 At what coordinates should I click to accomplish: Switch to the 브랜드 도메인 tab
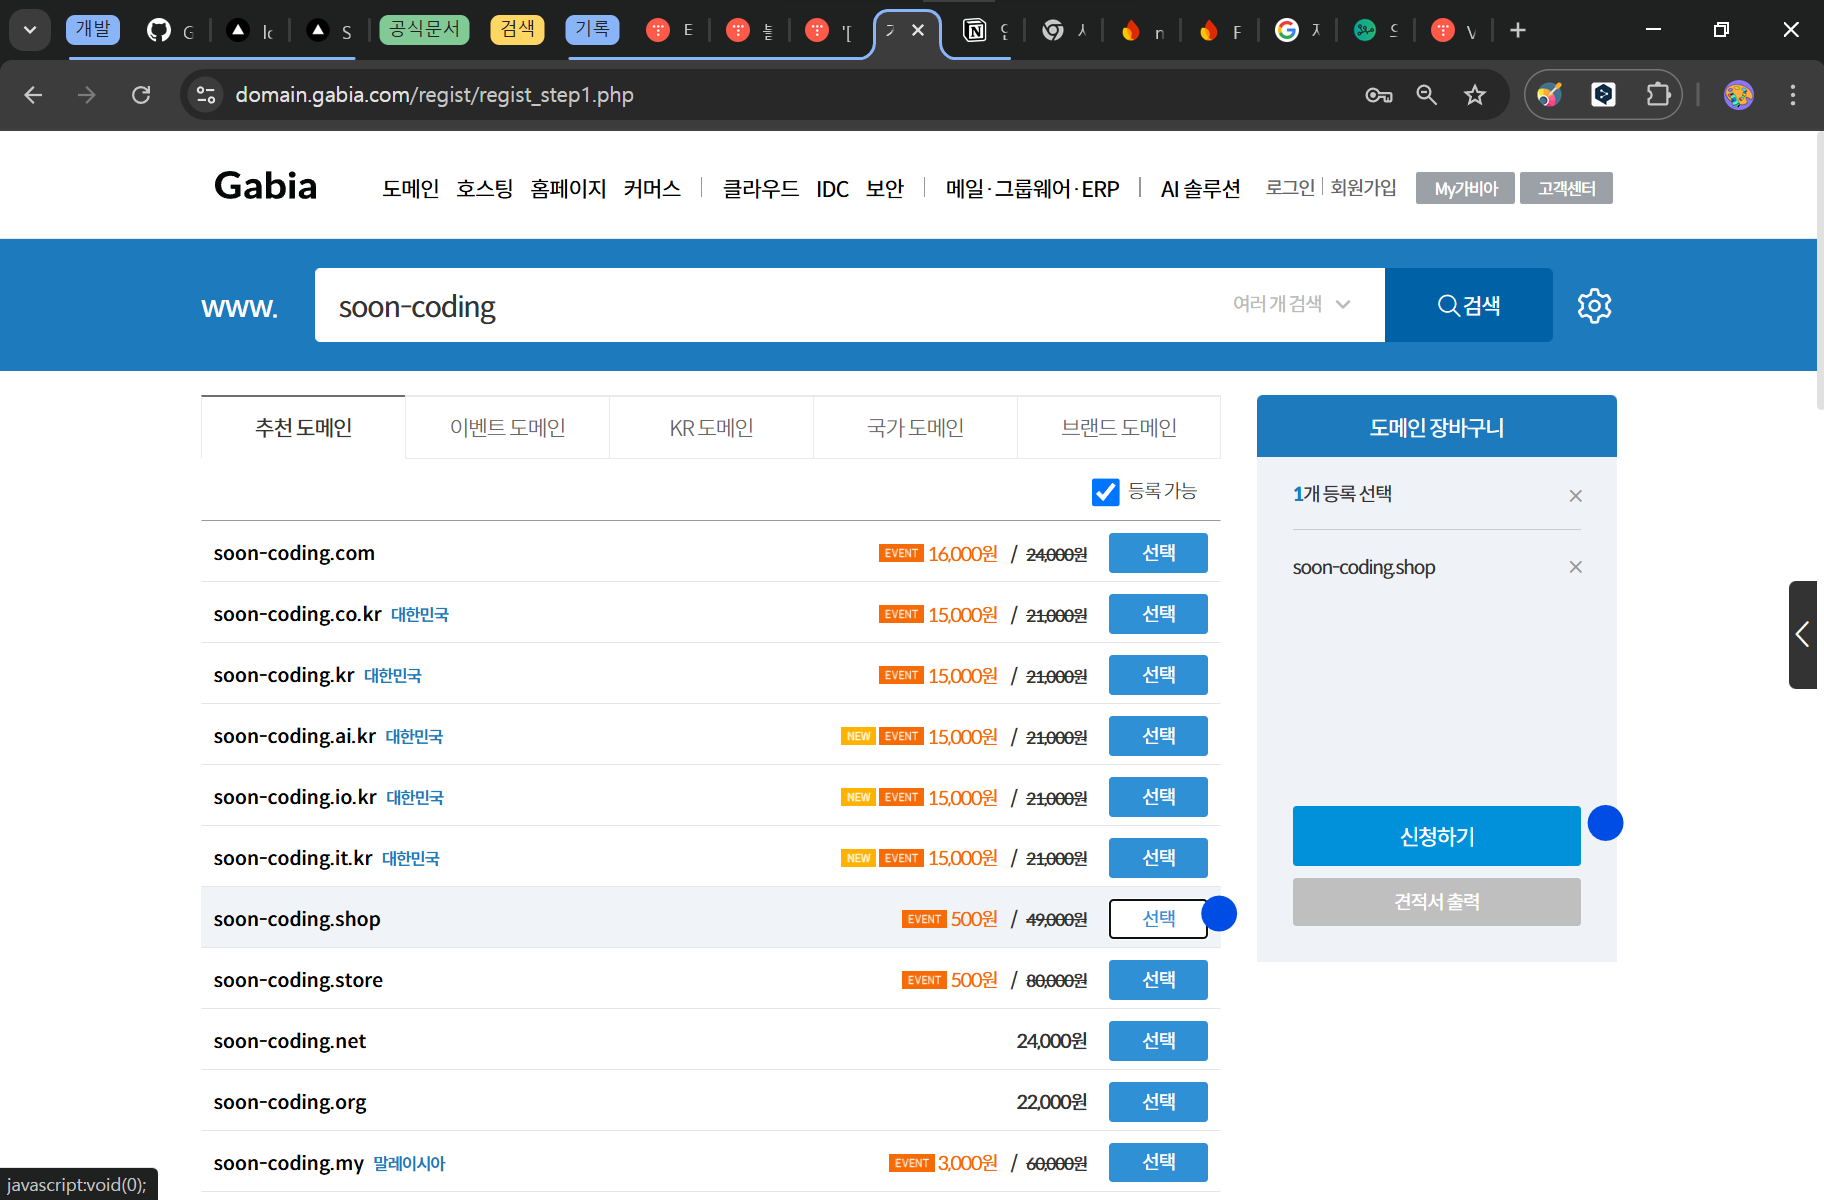pyautogui.click(x=1119, y=428)
